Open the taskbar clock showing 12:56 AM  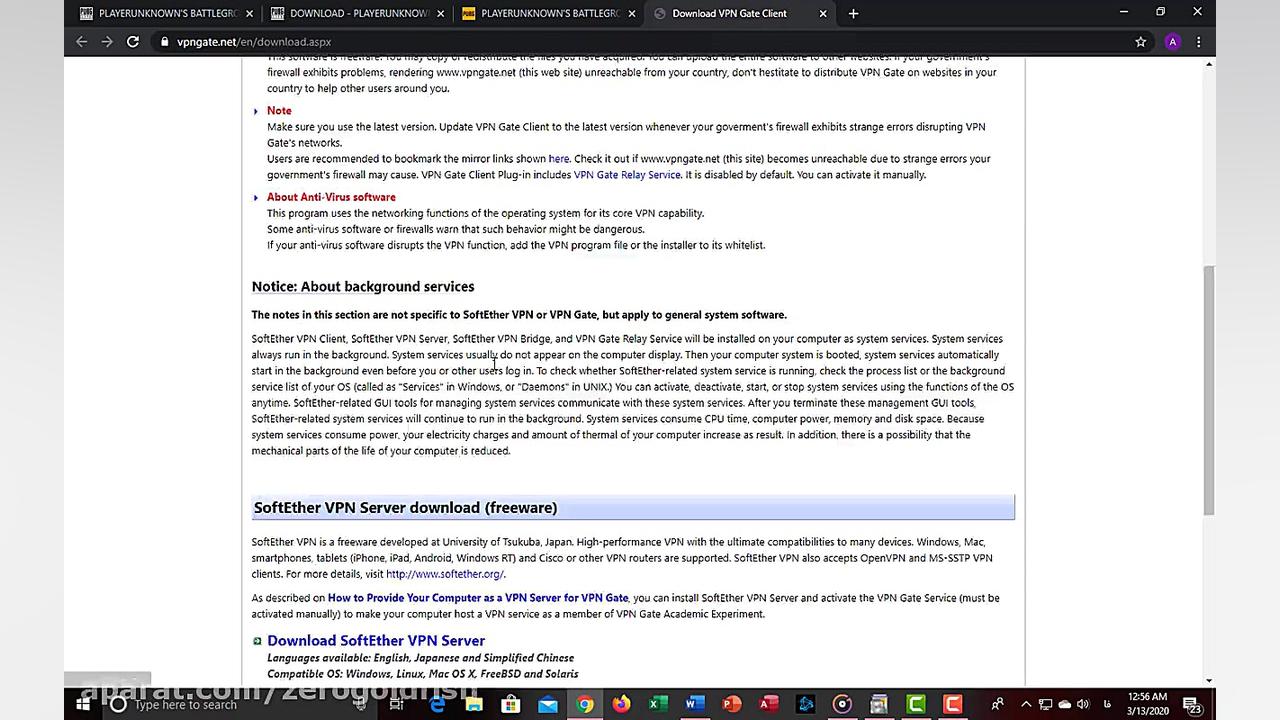[1146, 704]
